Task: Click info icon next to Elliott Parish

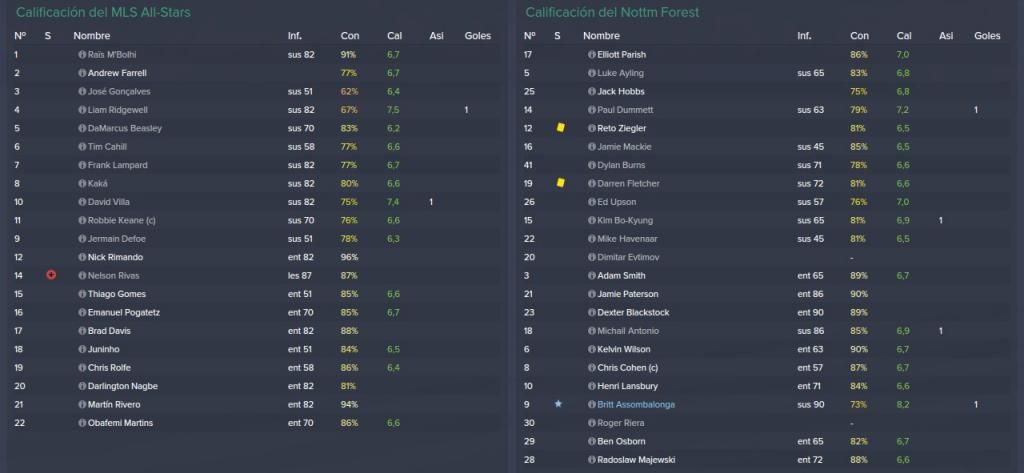Action: click(592, 55)
